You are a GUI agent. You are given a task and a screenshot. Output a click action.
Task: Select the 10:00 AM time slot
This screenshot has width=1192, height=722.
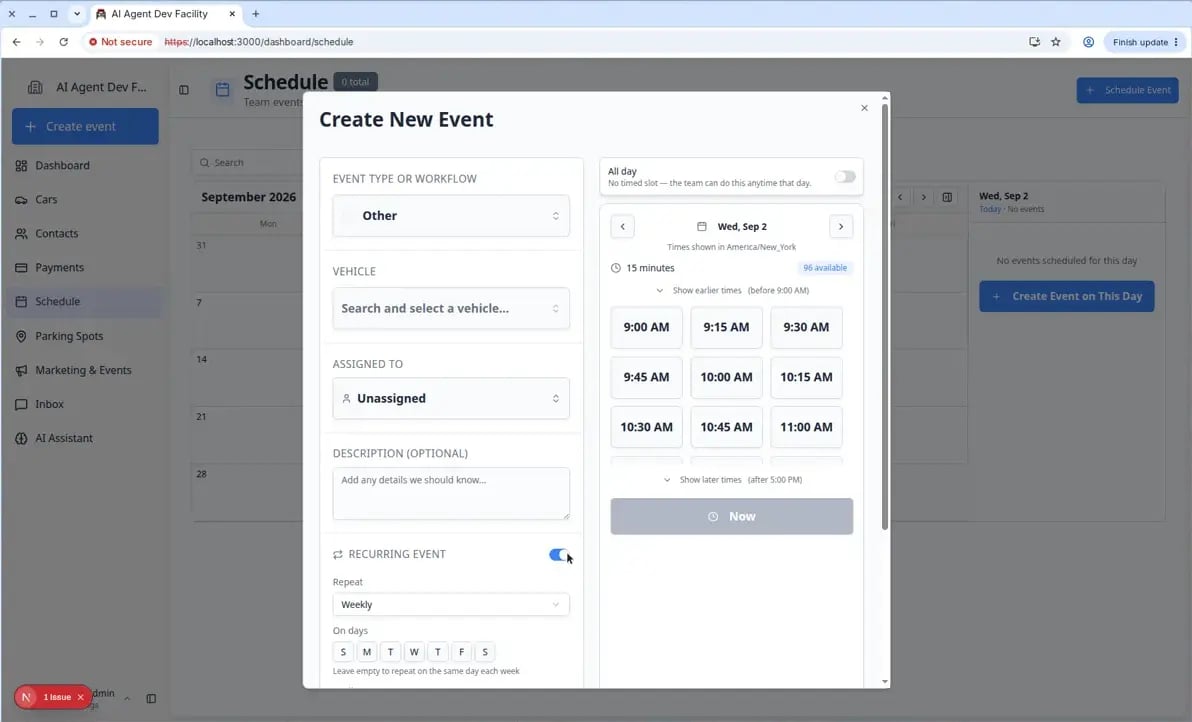pos(726,378)
